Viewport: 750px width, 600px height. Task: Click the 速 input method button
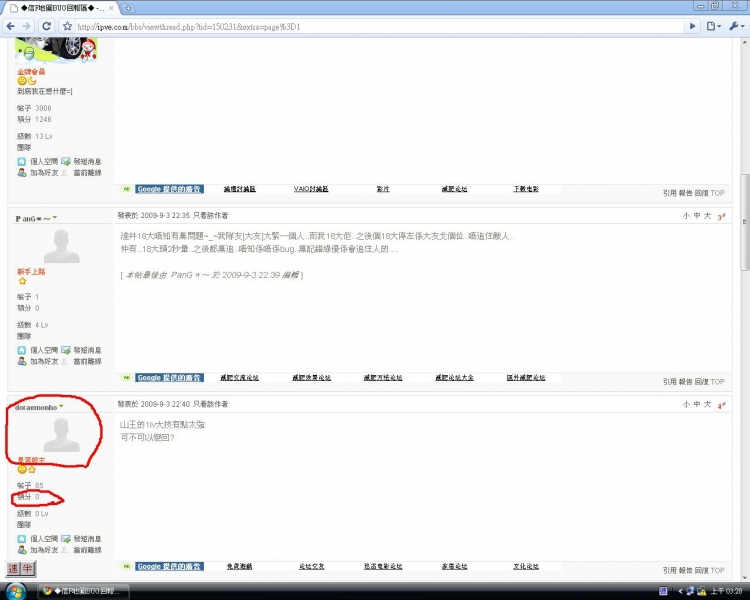pos(13,569)
